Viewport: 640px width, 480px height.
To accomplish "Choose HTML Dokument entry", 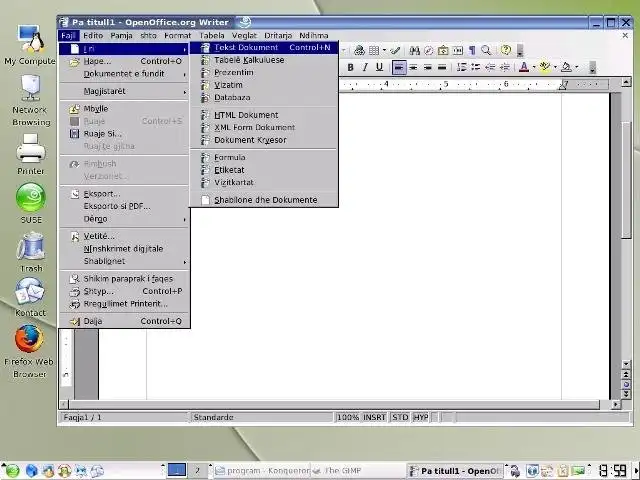I will [264, 115].
